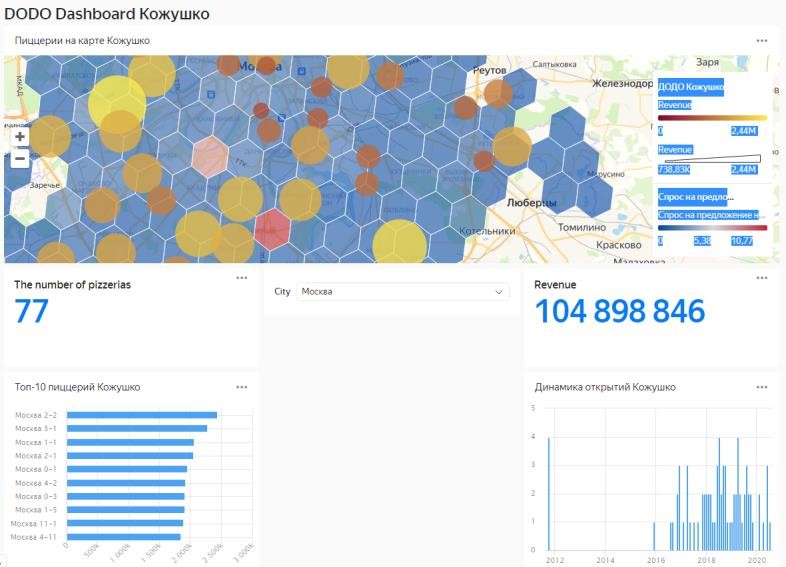Open the Revenue widget's three-dot menu
The width and height of the screenshot is (786, 567).
[761, 278]
